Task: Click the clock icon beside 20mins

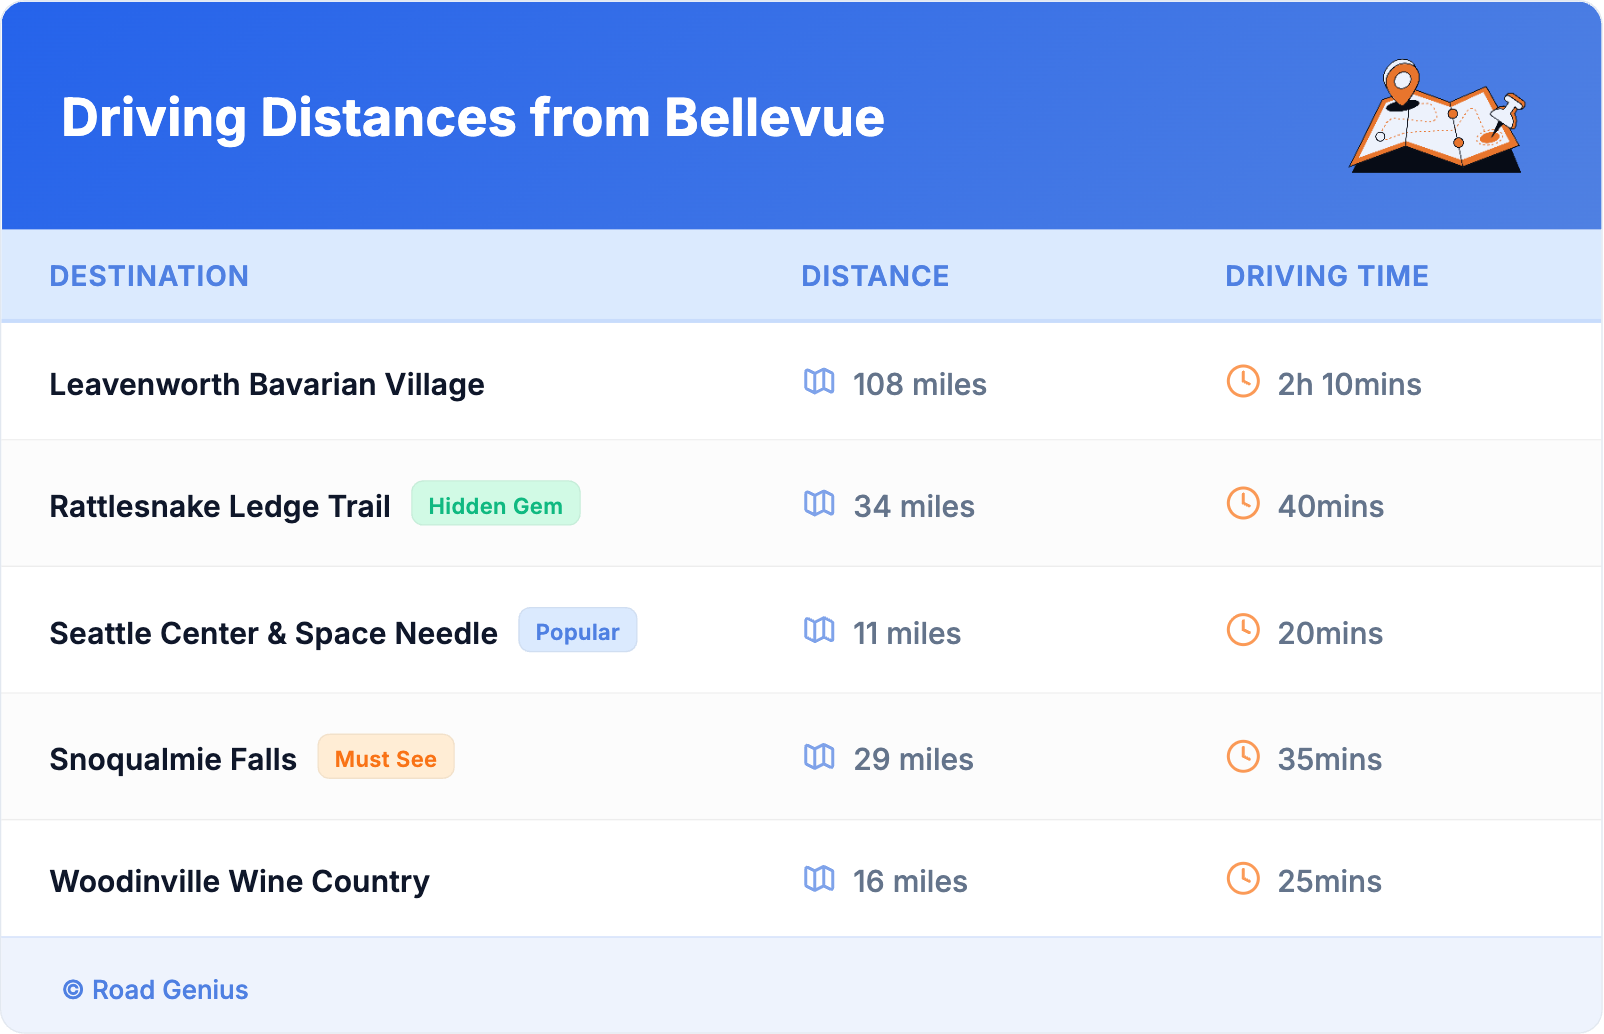Action: [x=1243, y=630]
